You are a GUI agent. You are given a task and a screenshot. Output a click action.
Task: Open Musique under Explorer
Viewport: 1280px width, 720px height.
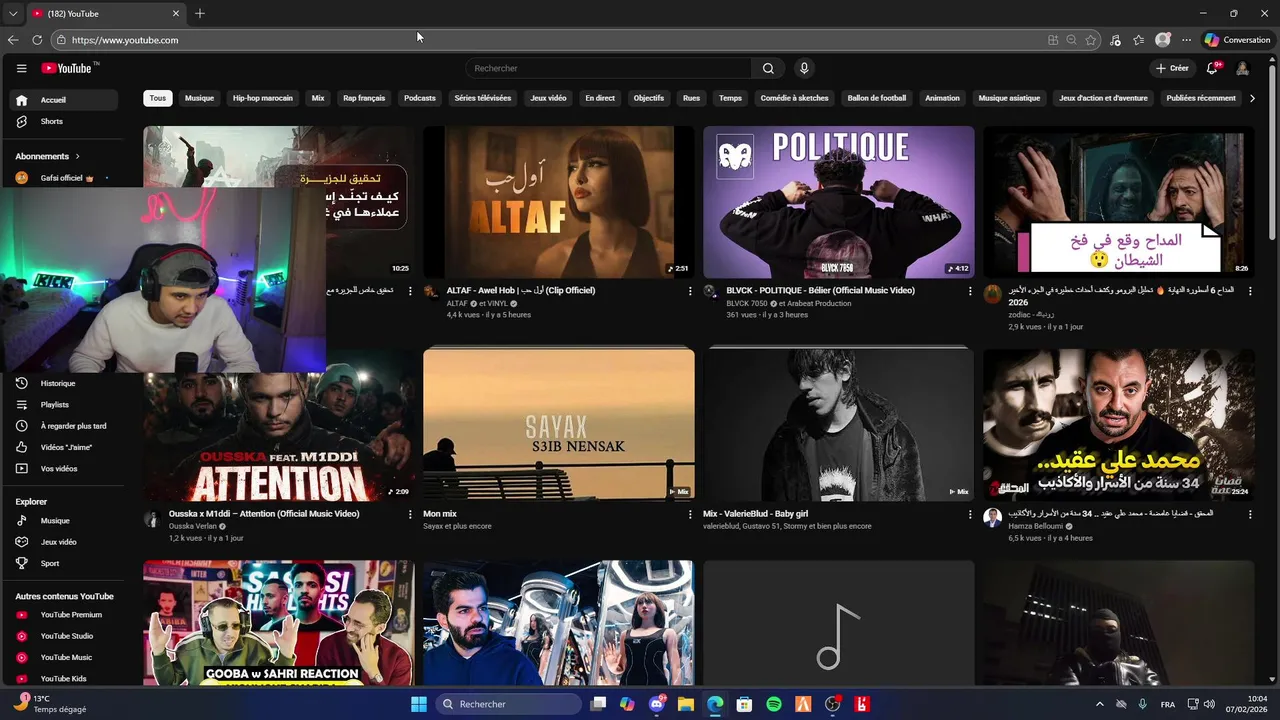pyautogui.click(x=64, y=521)
